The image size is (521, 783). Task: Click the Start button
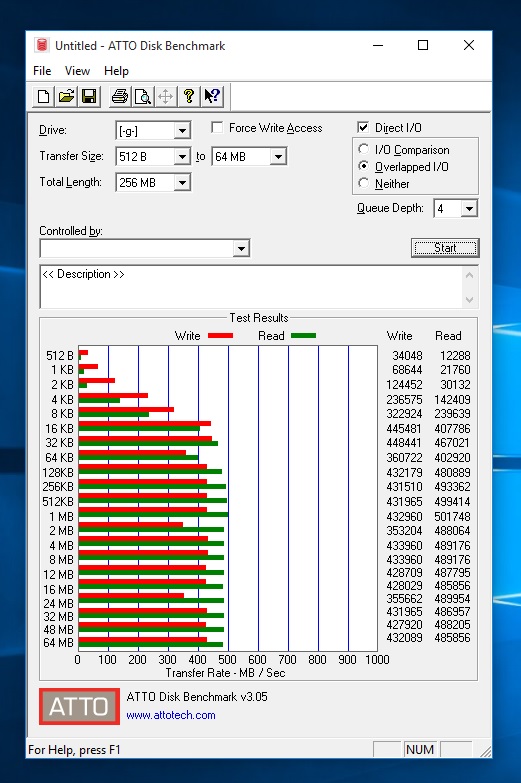[445, 248]
